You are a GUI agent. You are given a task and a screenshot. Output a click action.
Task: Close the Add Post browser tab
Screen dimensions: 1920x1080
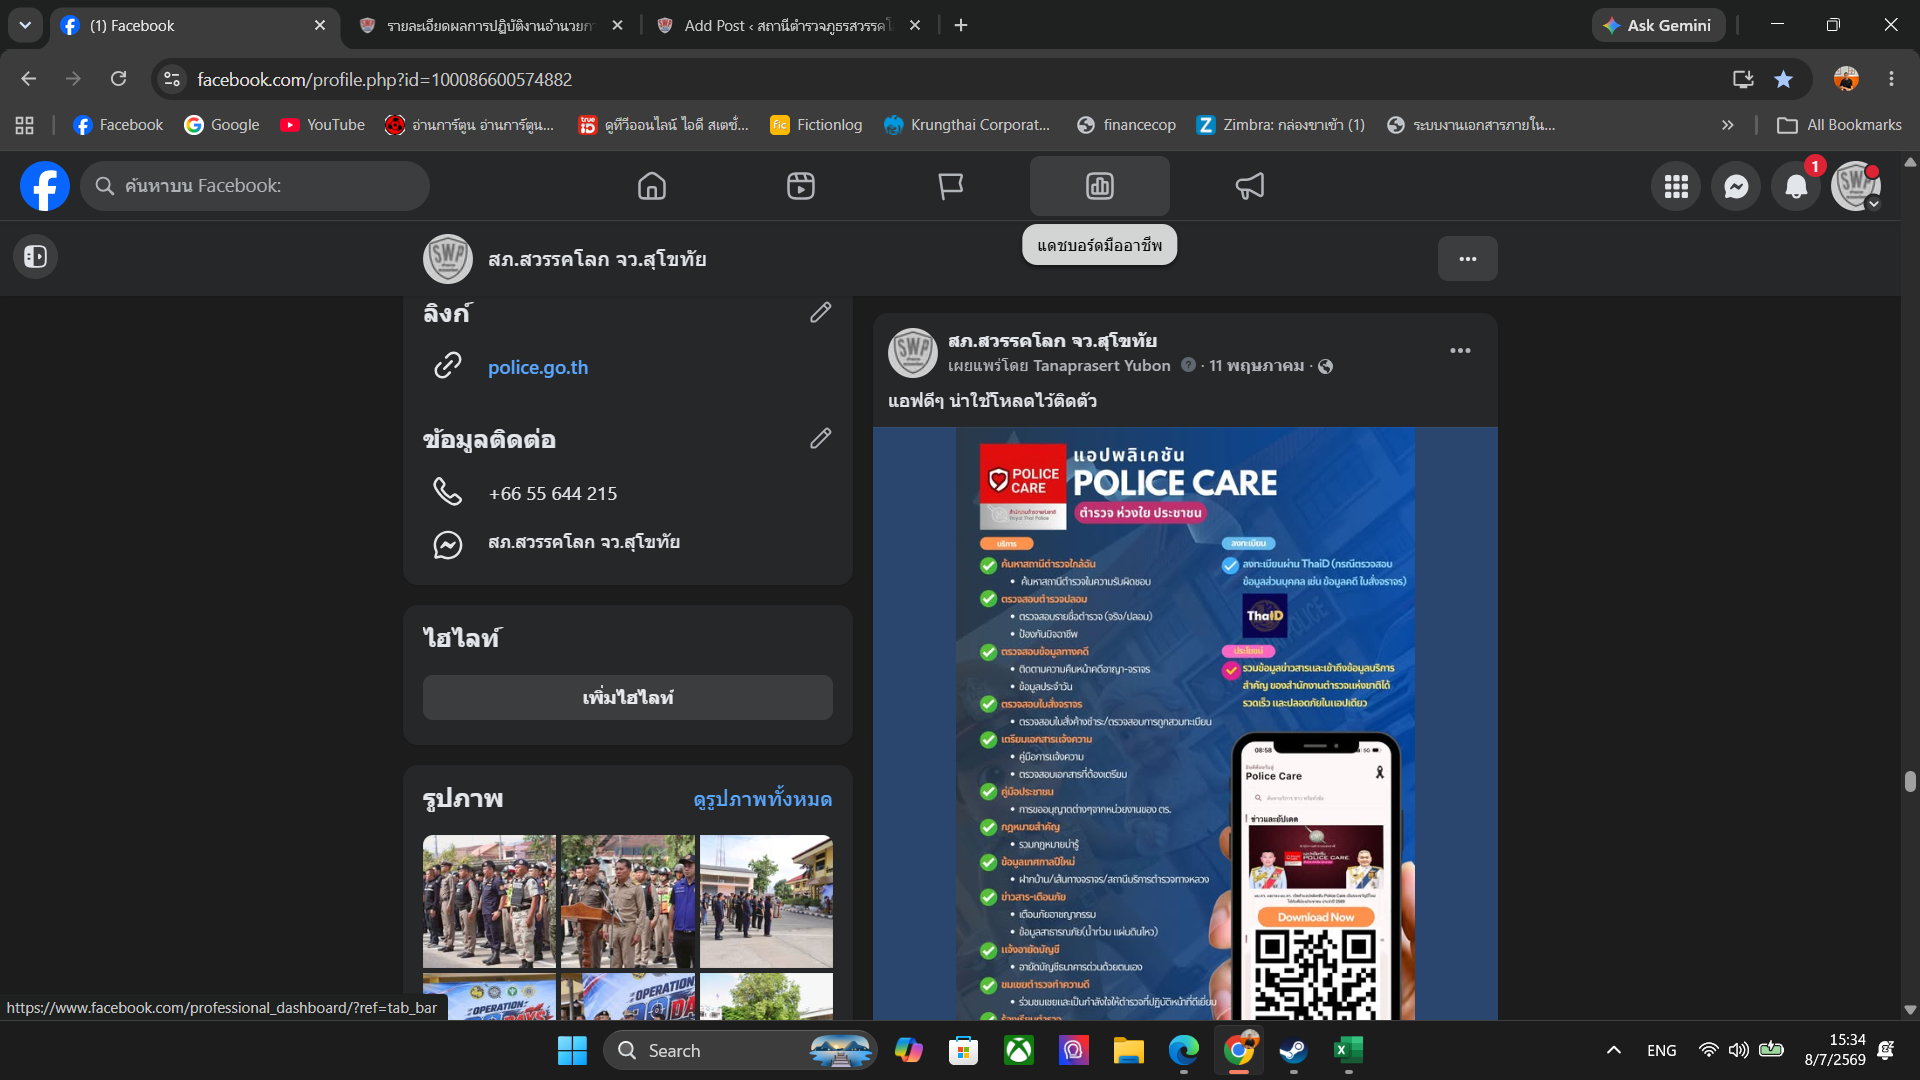[915, 26]
